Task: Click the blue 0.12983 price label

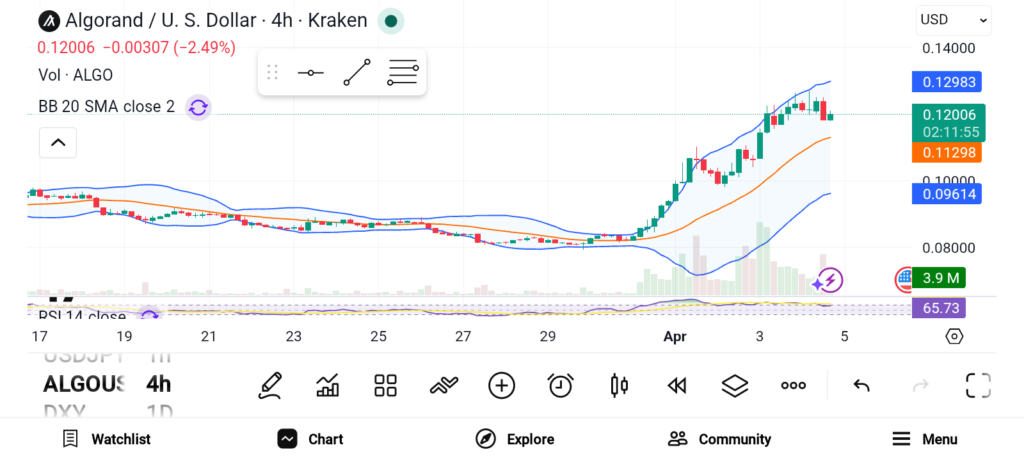Action: pyautogui.click(x=948, y=82)
